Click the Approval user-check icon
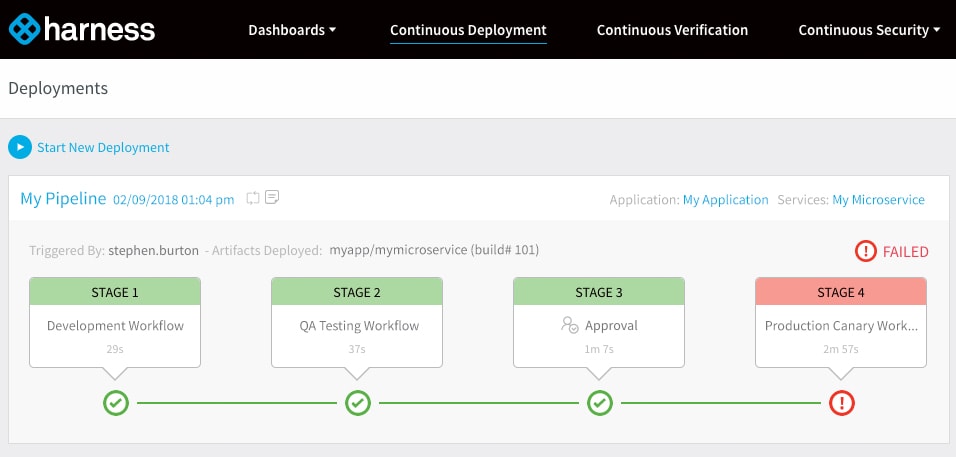Viewport: 956px width, 457px height. (x=569, y=325)
